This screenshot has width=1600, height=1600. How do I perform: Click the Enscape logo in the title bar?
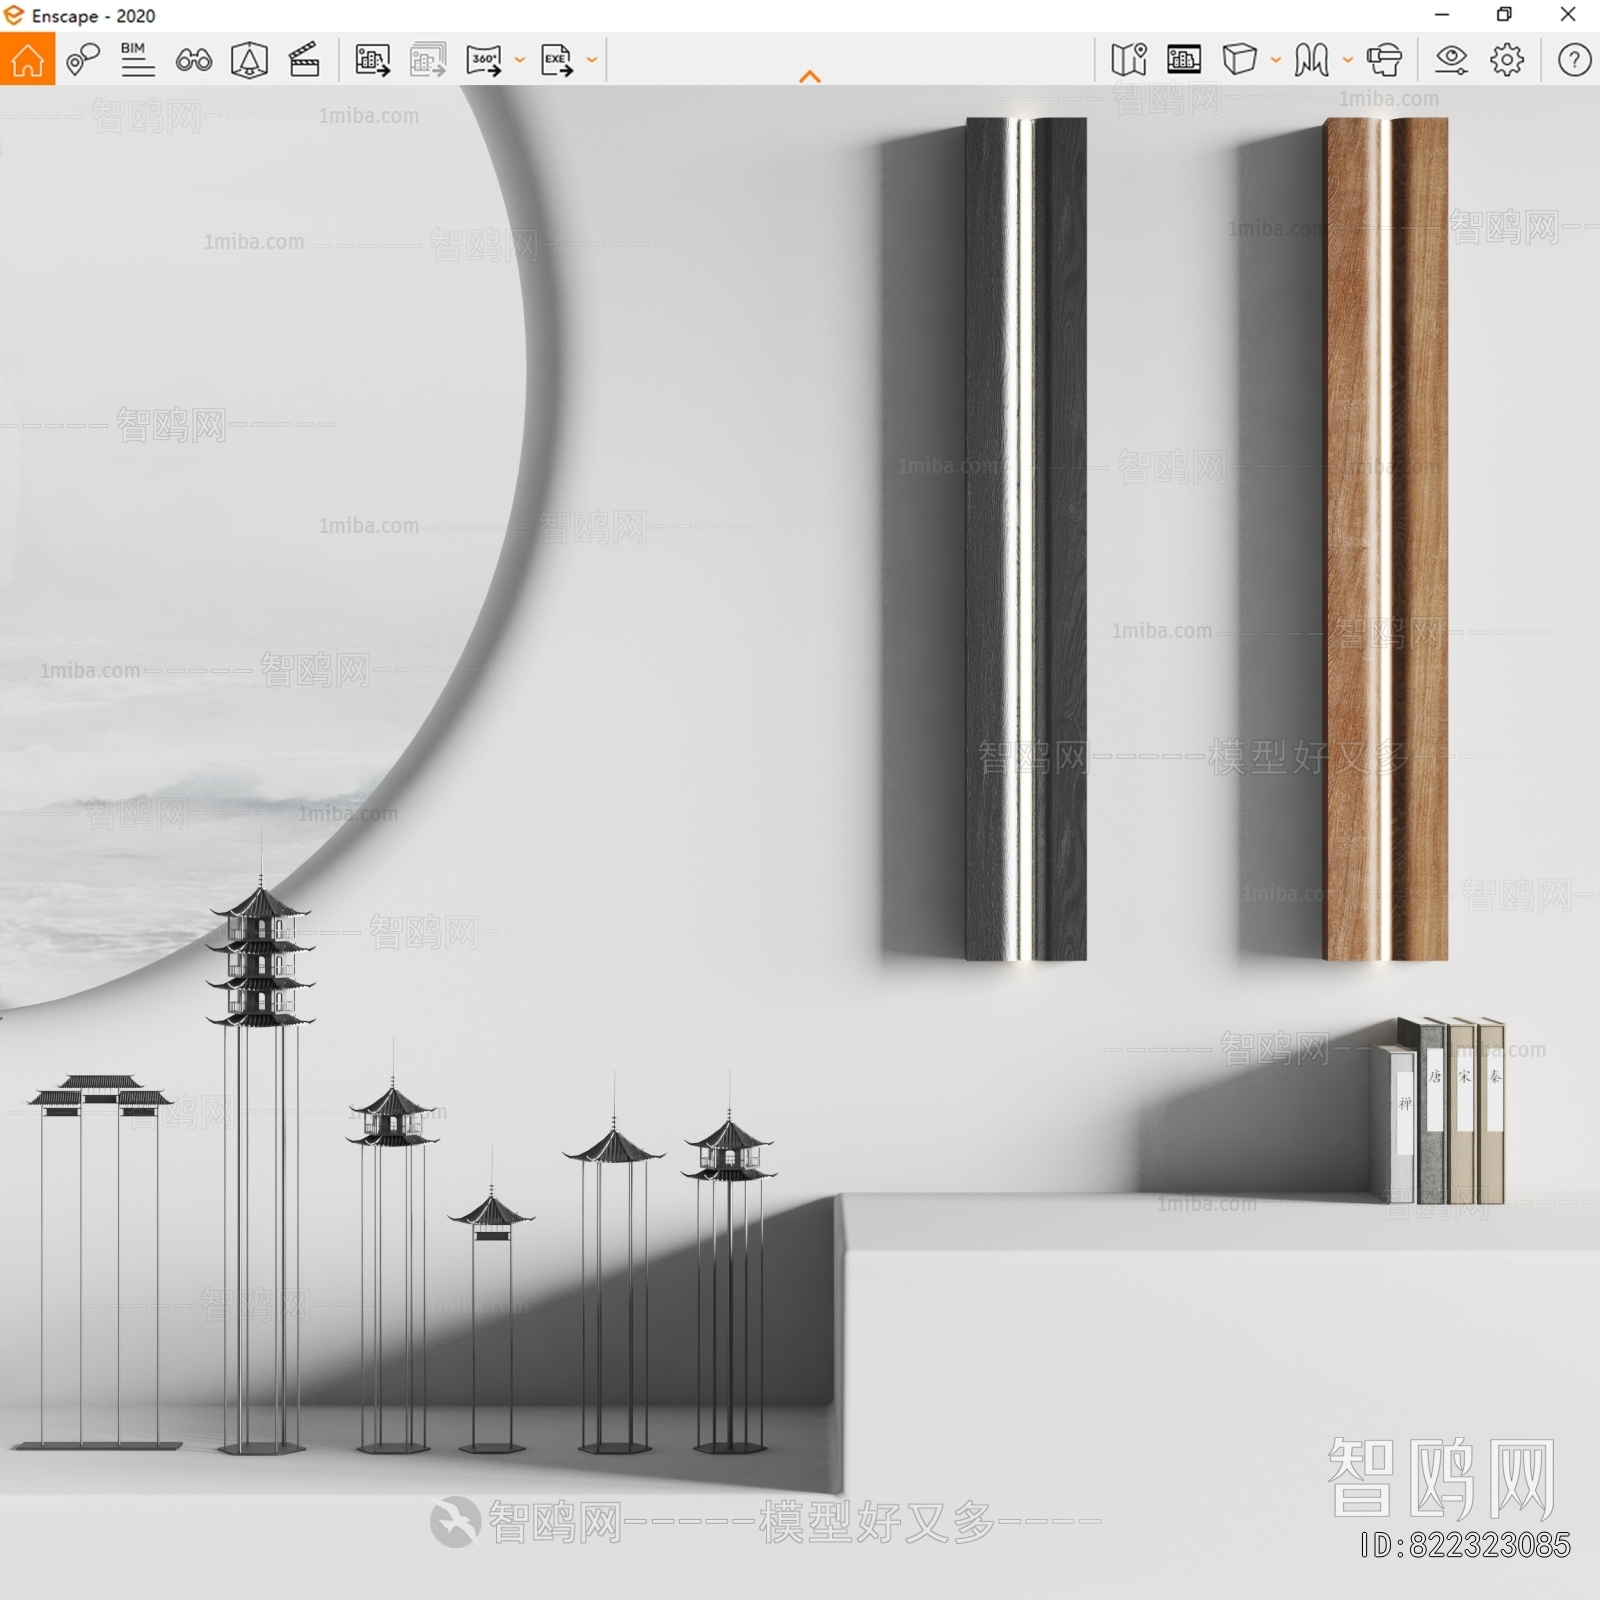14,15
